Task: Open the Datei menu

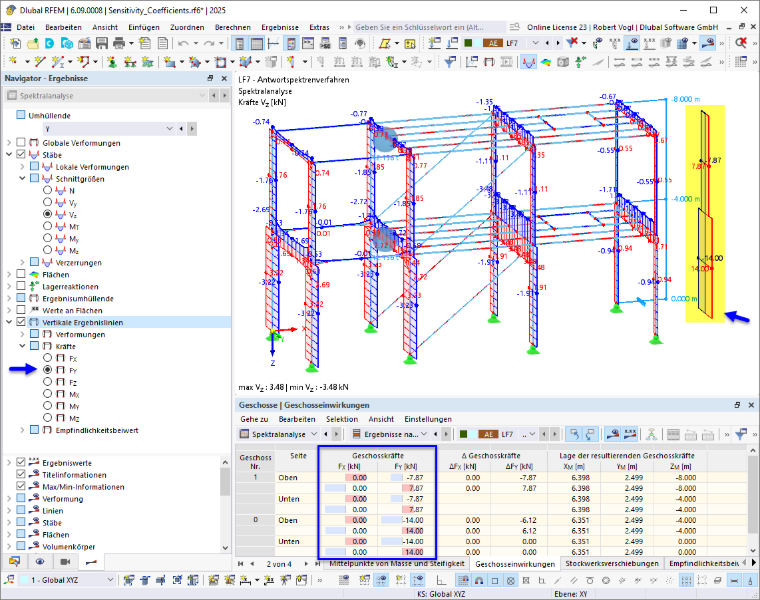Action: pyautogui.click(x=25, y=27)
